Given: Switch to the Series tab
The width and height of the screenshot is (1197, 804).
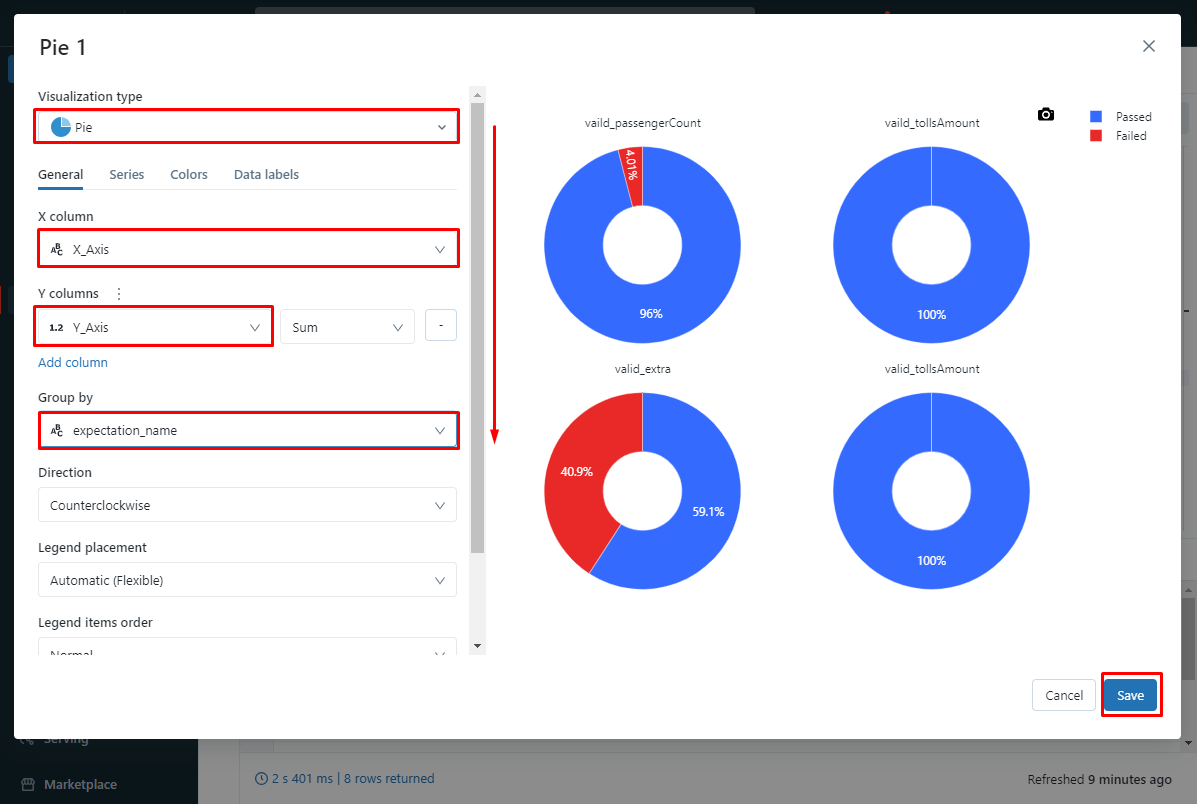Looking at the screenshot, I should [x=127, y=174].
